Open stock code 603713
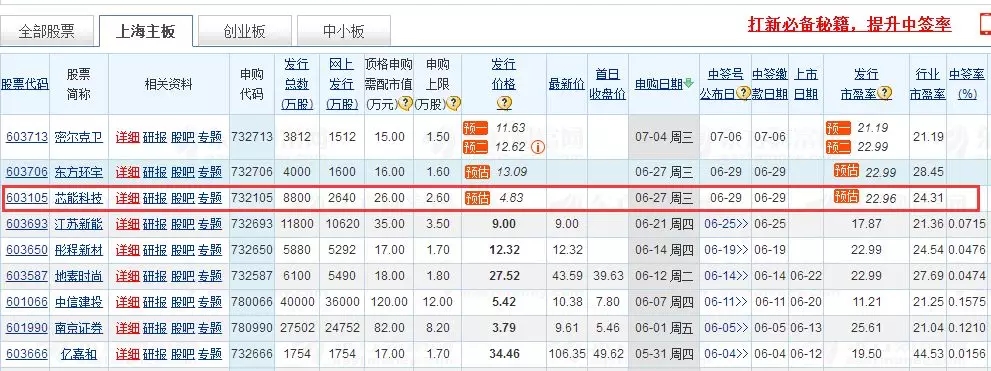 tap(27, 137)
